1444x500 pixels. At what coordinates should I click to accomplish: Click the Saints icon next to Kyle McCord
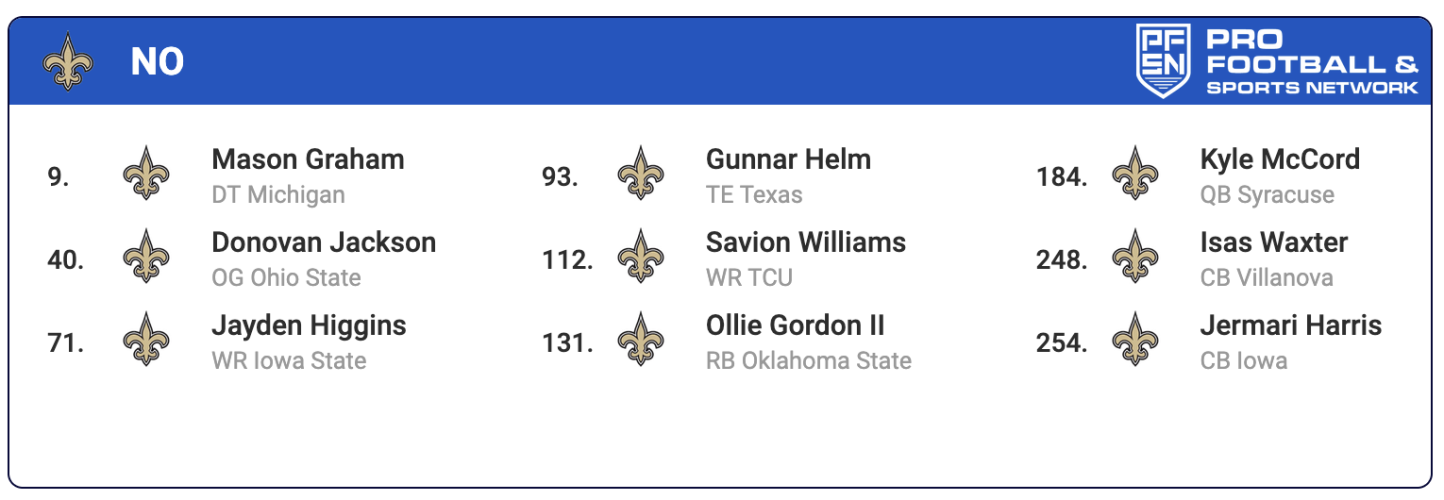[x=1134, y=175]
